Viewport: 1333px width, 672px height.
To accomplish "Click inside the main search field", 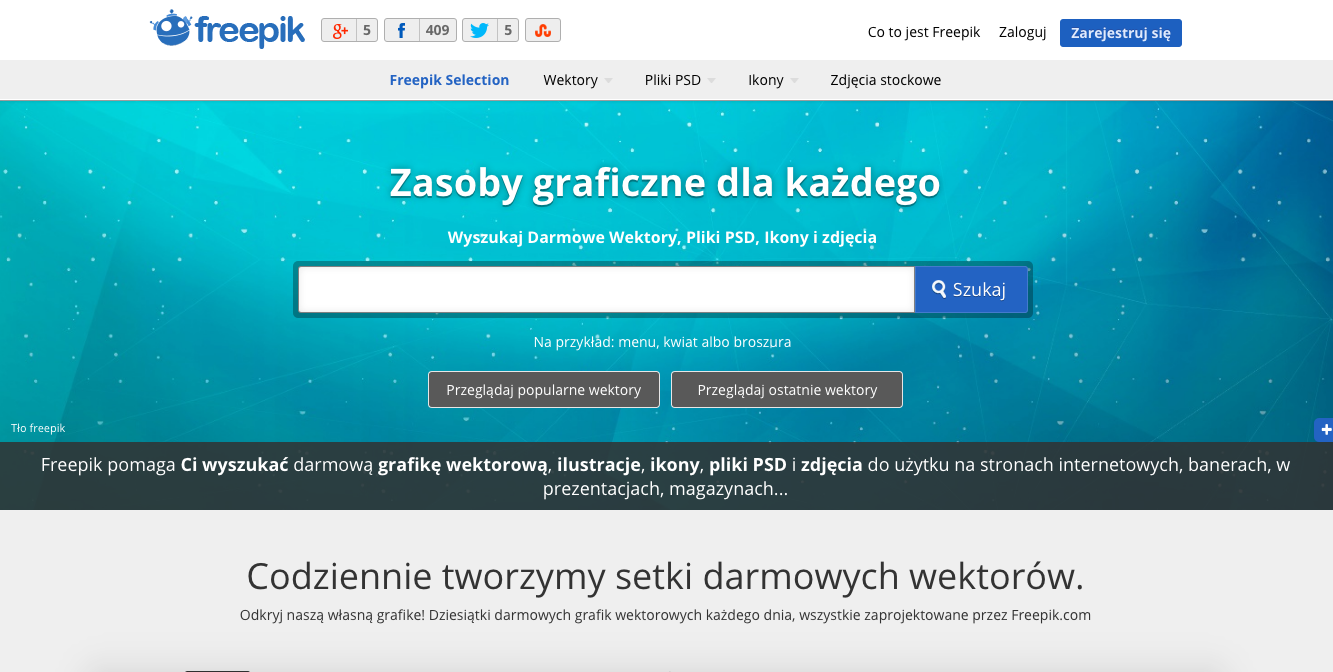I will [x=605, y=289].
